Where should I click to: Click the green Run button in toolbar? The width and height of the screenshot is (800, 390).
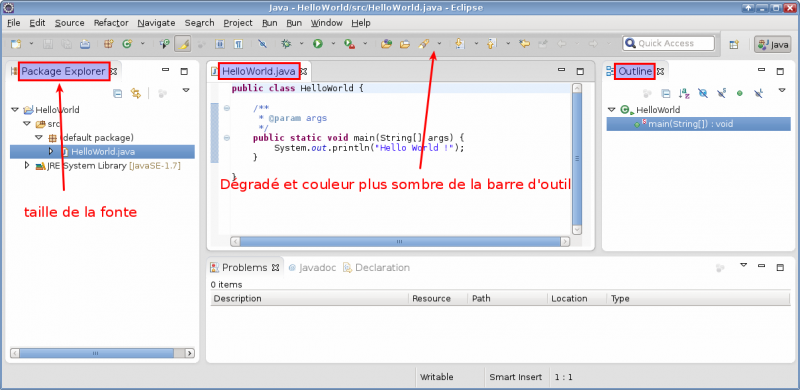click(x=318, y=44)
